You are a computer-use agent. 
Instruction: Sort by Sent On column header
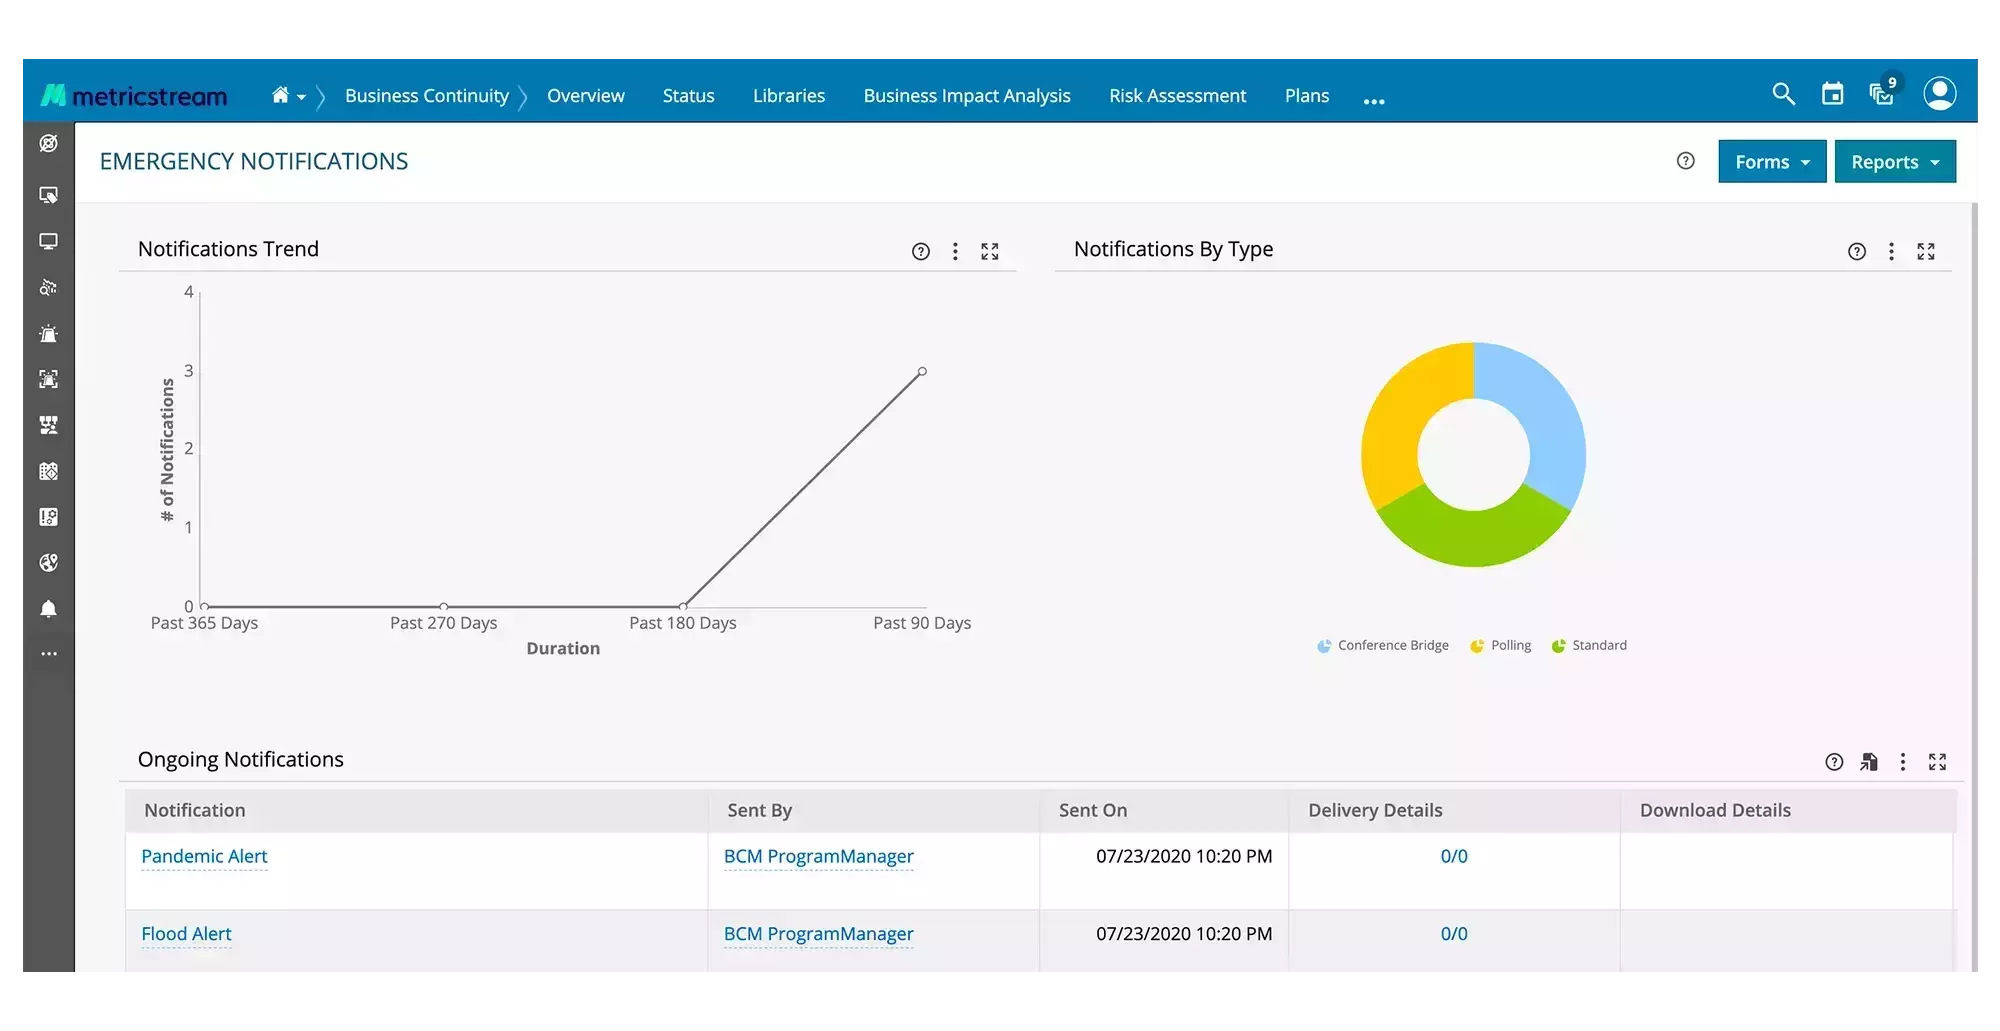click(x=1164, y=811)
